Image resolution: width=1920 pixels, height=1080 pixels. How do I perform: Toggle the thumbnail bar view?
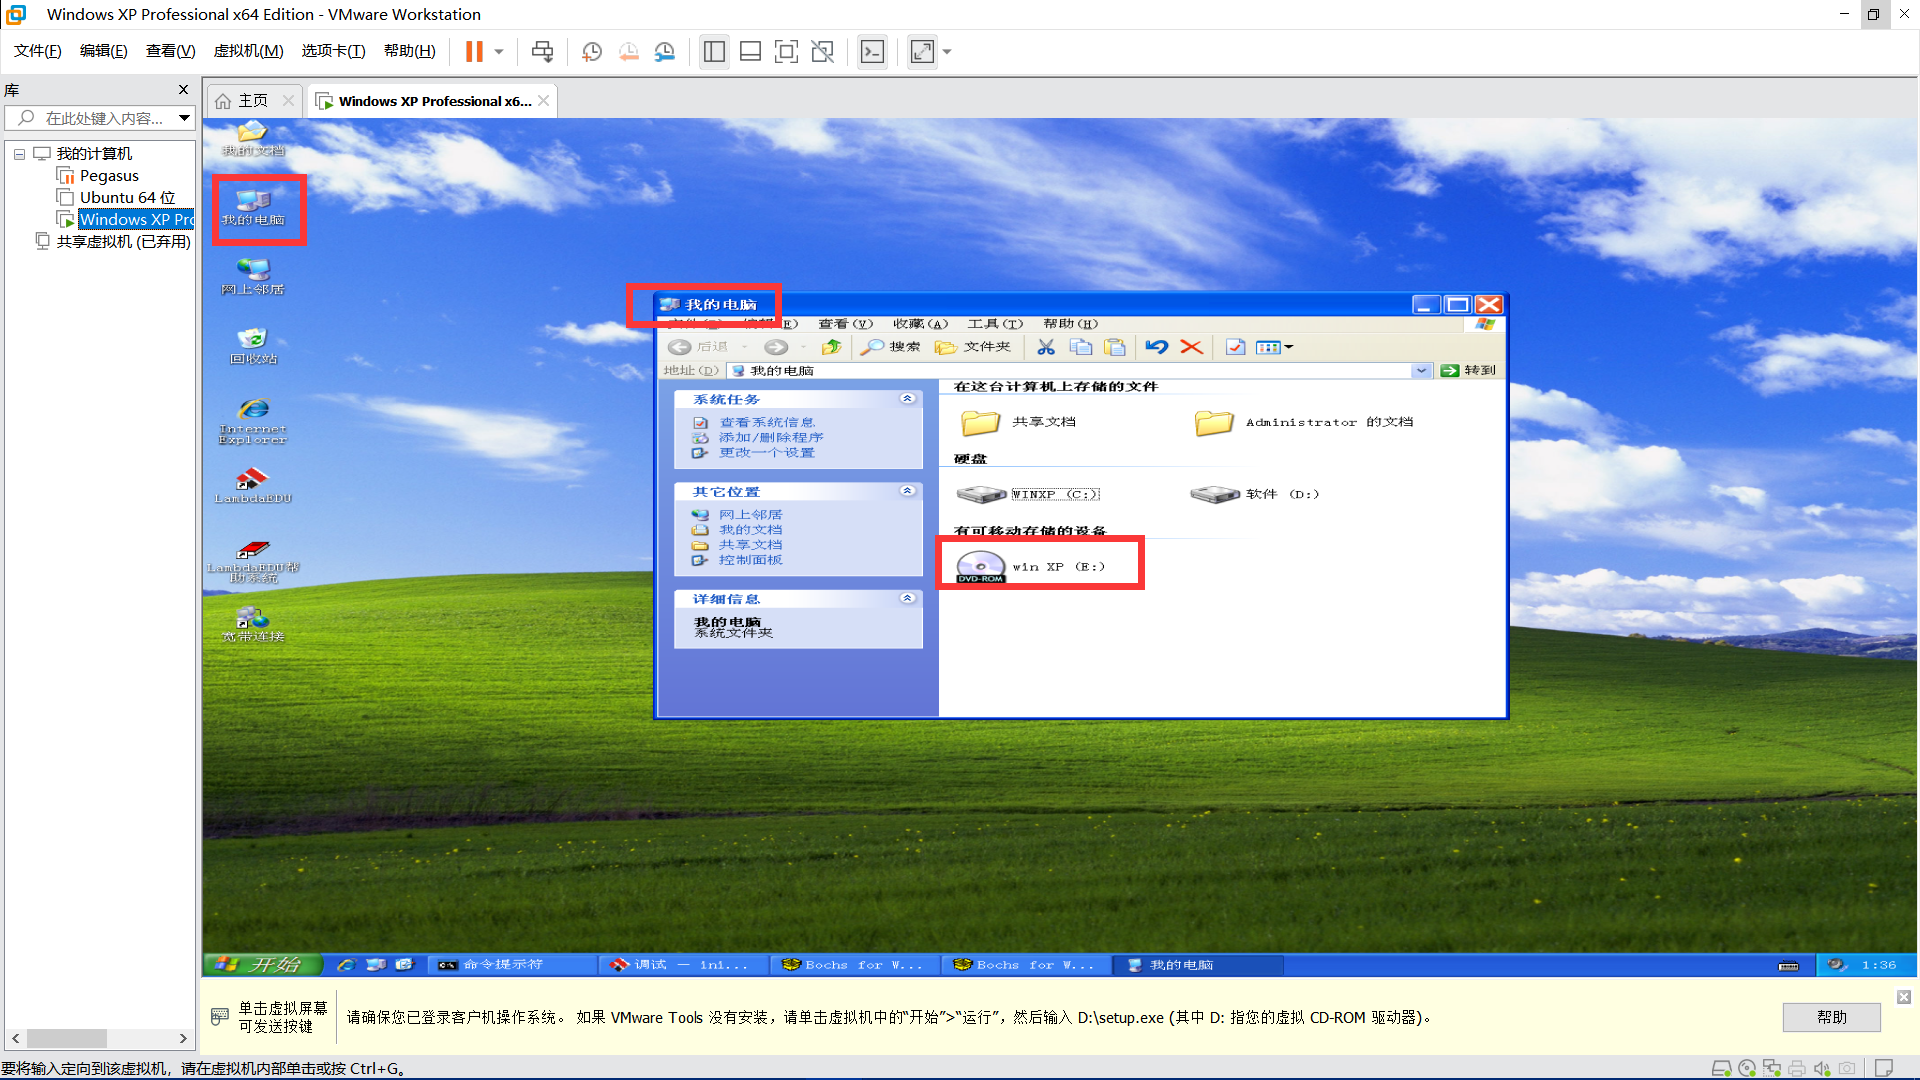click(x=750, y=51)
